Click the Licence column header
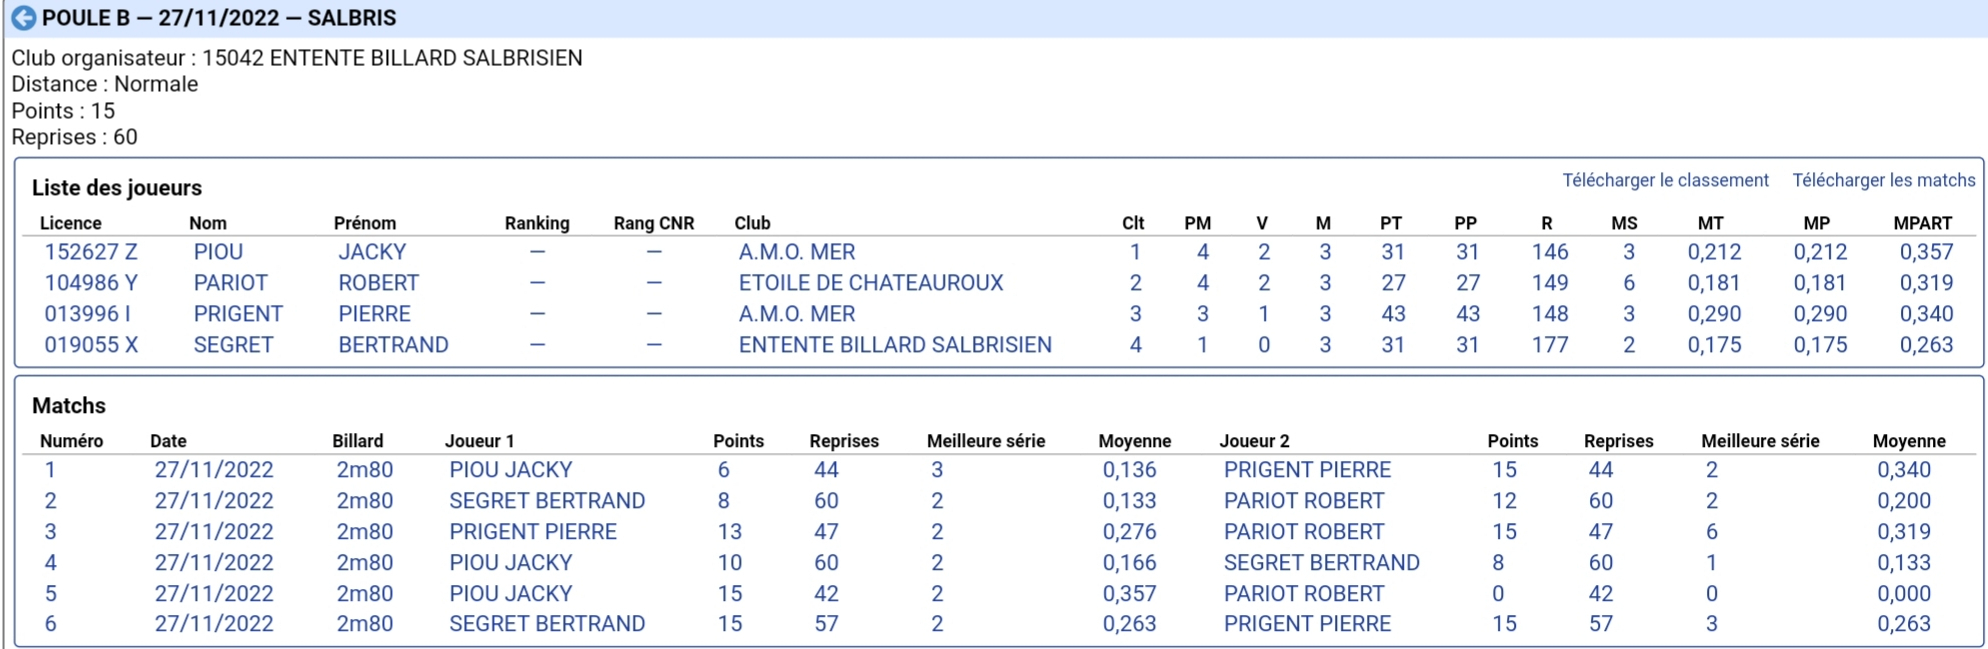 pyautogui.click(x=70, y=223)
